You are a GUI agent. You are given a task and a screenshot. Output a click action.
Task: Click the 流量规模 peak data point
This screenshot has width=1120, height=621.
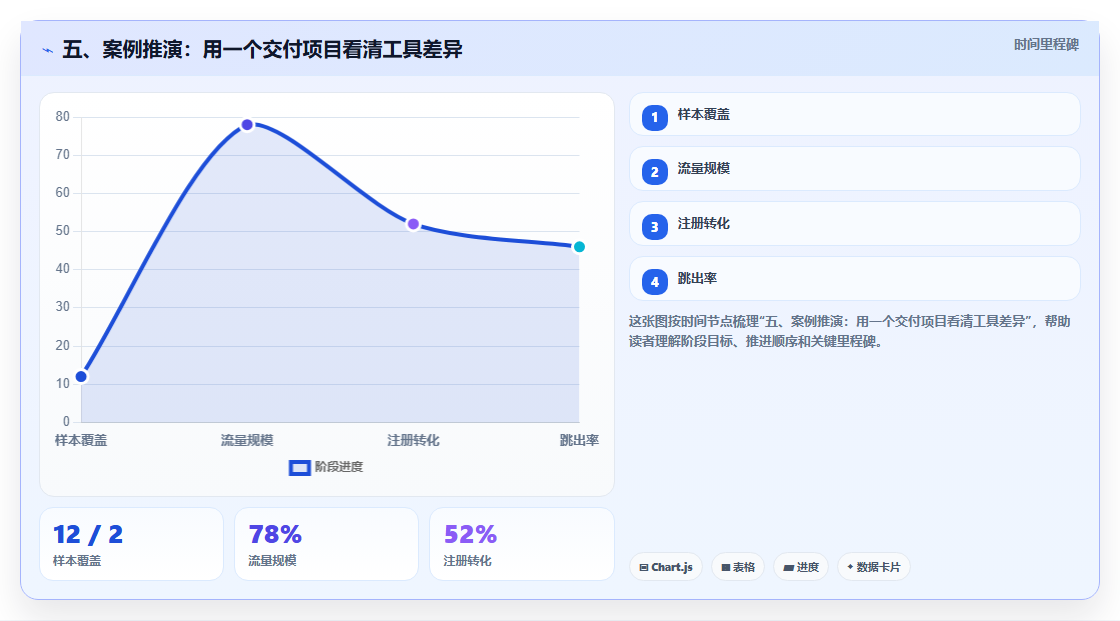point(247,125)
